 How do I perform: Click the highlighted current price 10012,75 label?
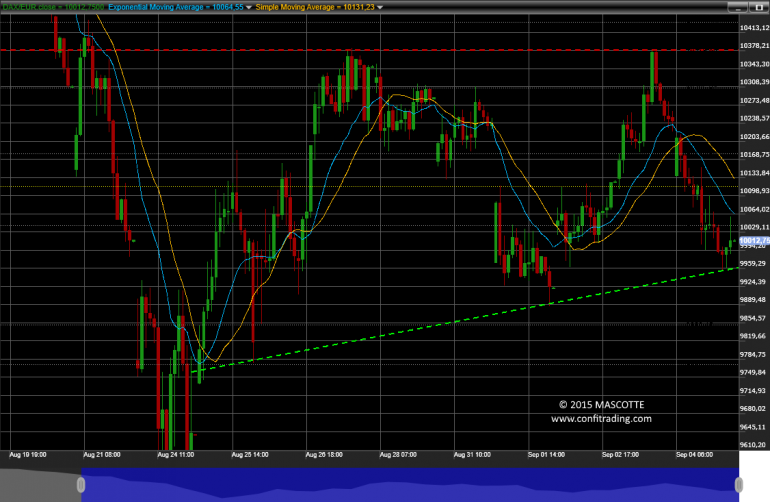754,241
